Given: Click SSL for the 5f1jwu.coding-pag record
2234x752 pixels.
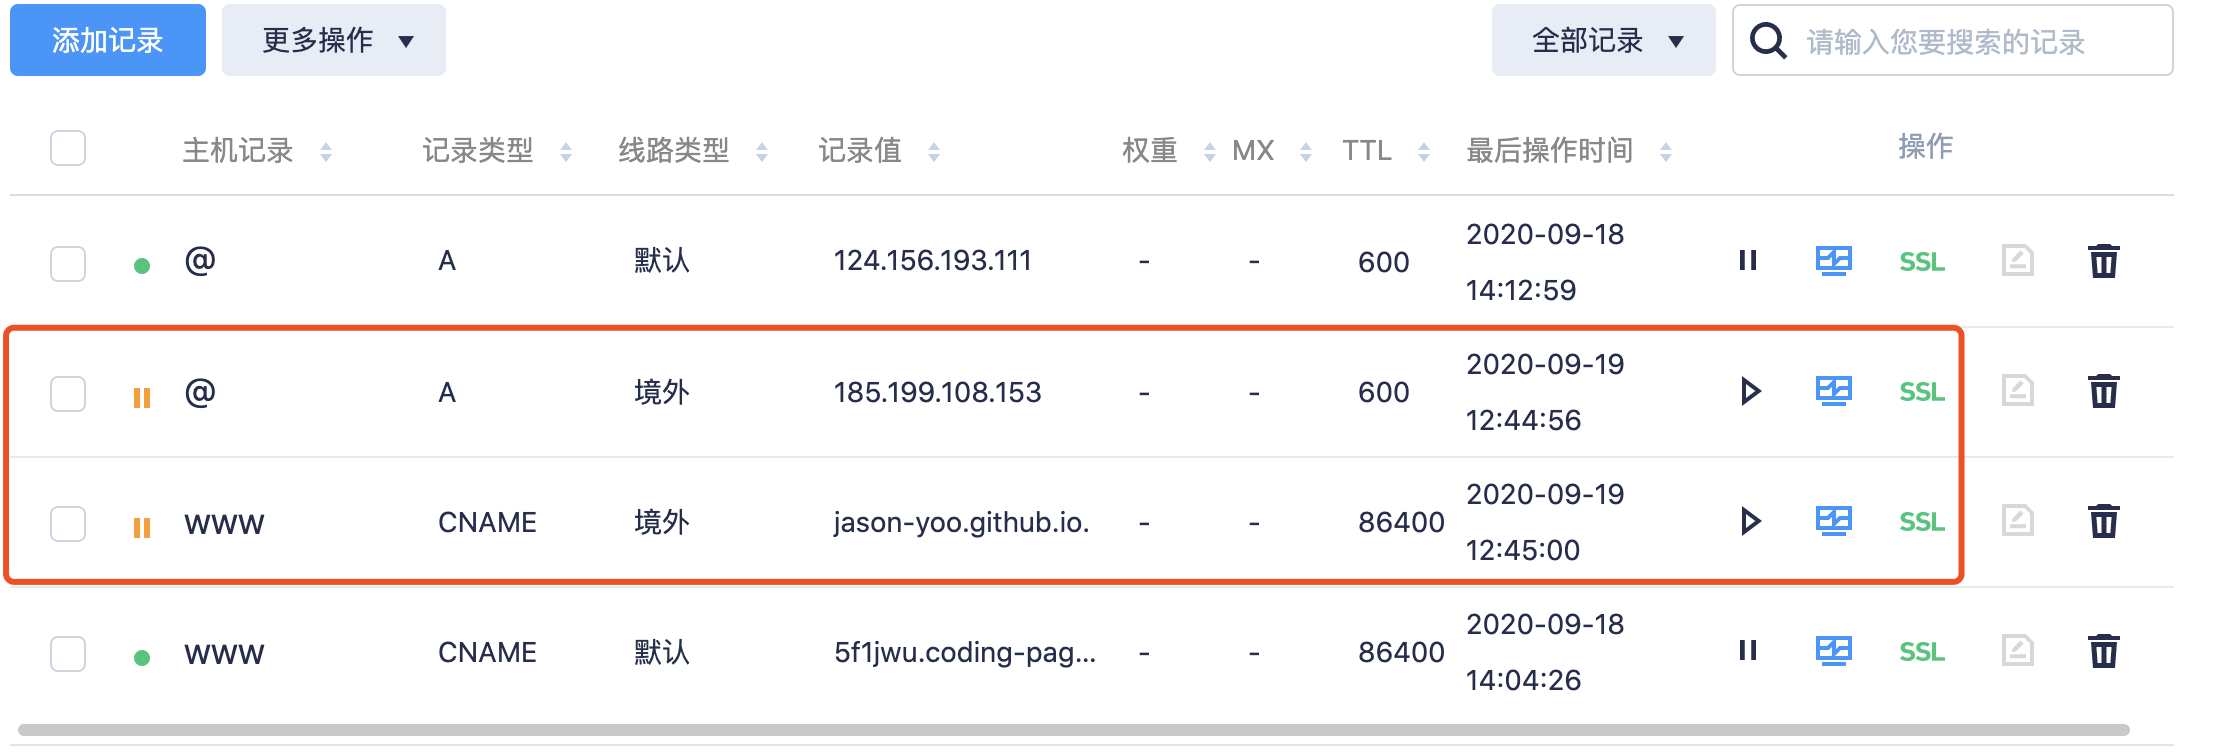Looking at the screenshot, I should 1921,652.
